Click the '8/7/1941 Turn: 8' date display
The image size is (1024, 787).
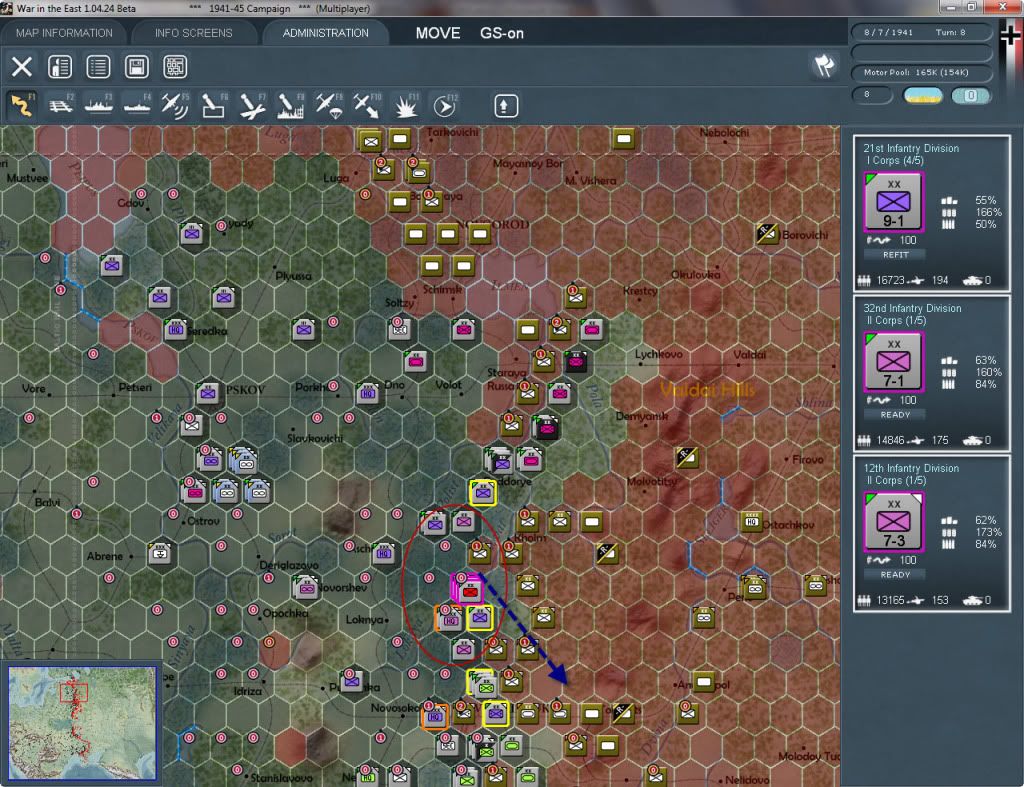coord(921,32)
